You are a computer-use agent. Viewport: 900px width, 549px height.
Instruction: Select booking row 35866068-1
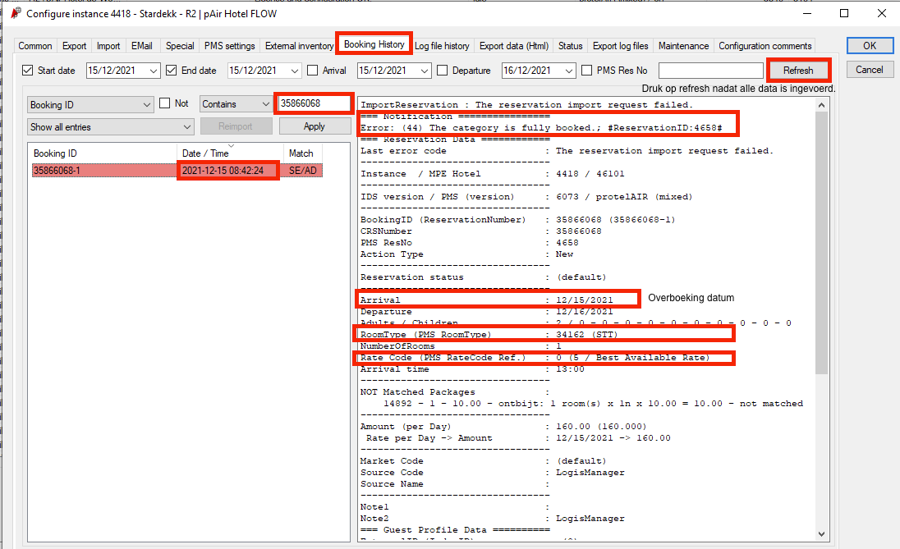[x=177, y=171]
